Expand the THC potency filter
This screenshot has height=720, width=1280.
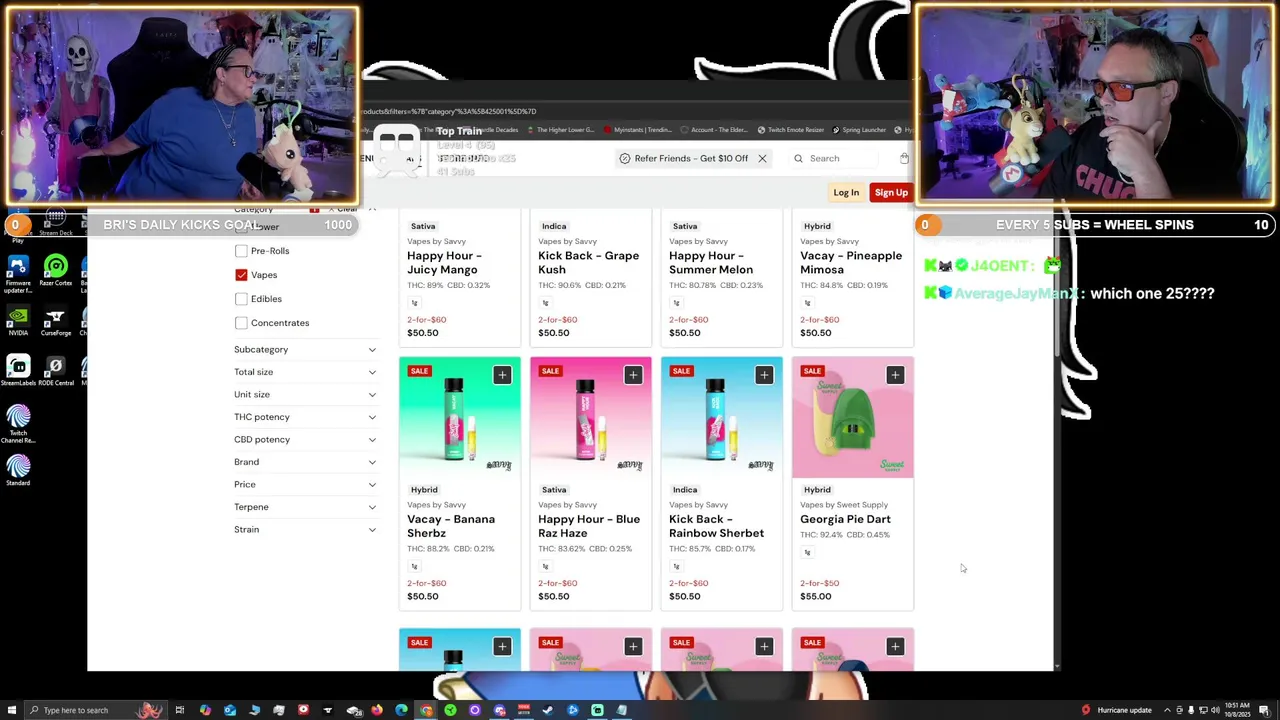[x=305, y=417]
